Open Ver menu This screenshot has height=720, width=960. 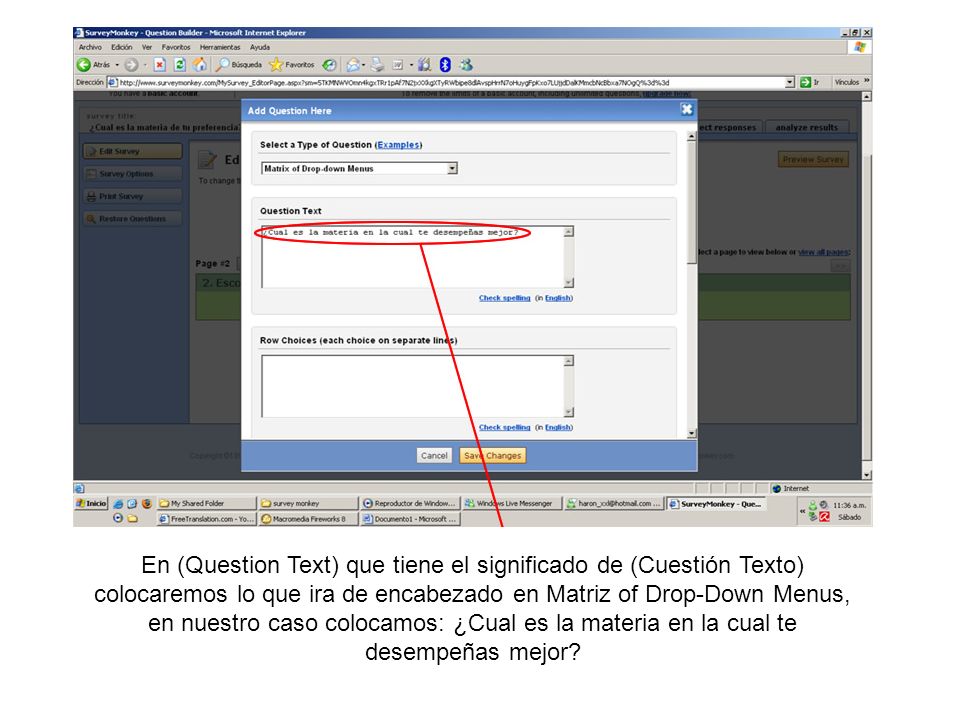147,47
